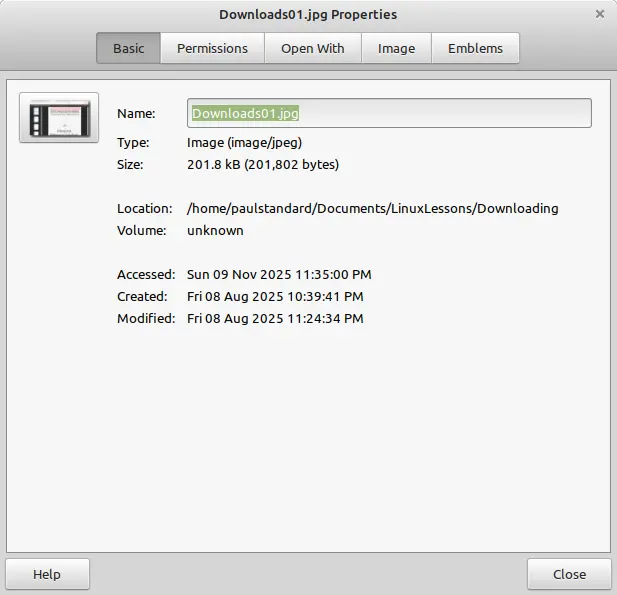Screen dimensions: 617x595
Task: Click the Help button
Action: click(x=47, y=574)
